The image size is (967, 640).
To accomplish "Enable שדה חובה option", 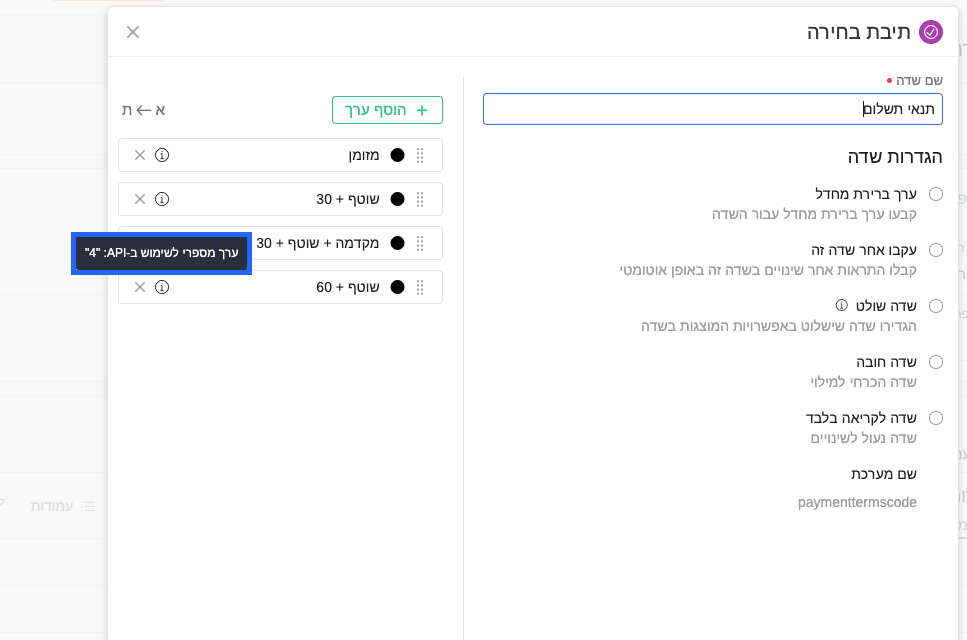I will point(936,363).
